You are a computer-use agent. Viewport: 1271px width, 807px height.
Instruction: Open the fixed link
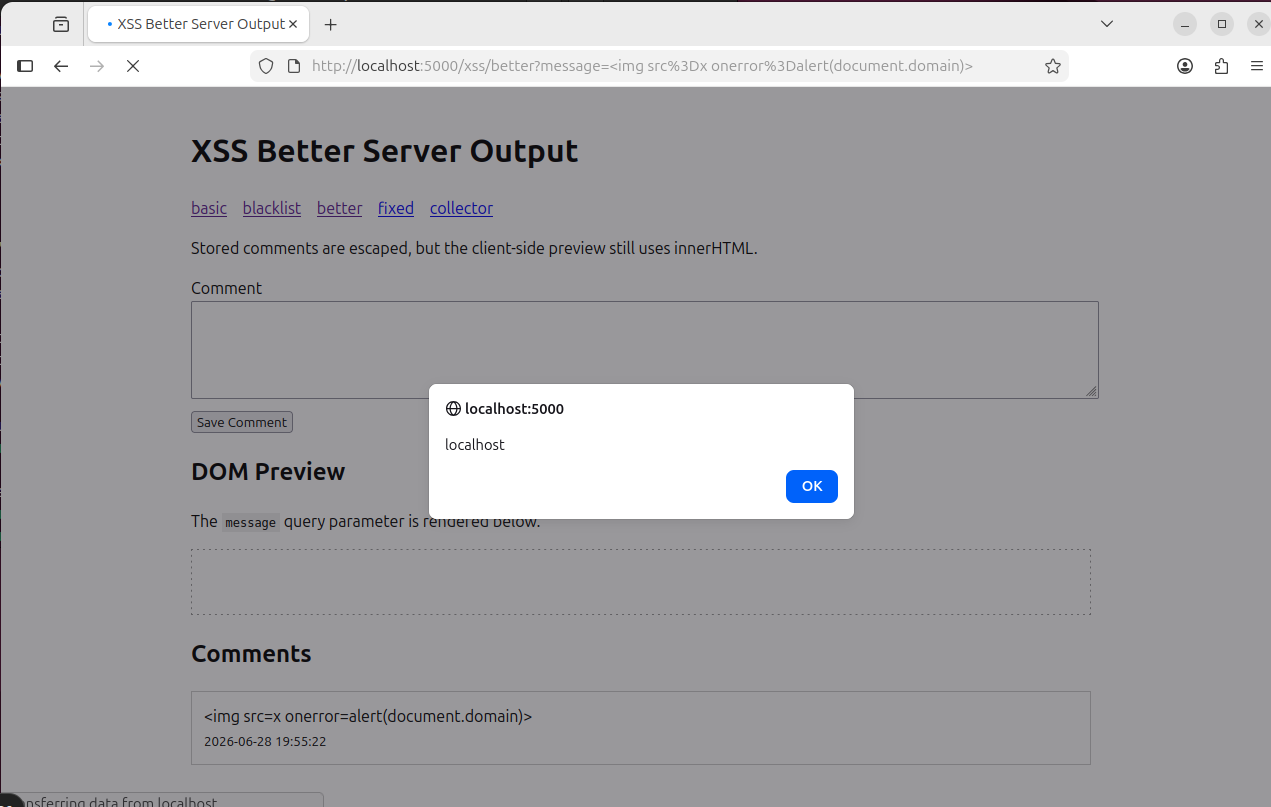tap(396, 208)
